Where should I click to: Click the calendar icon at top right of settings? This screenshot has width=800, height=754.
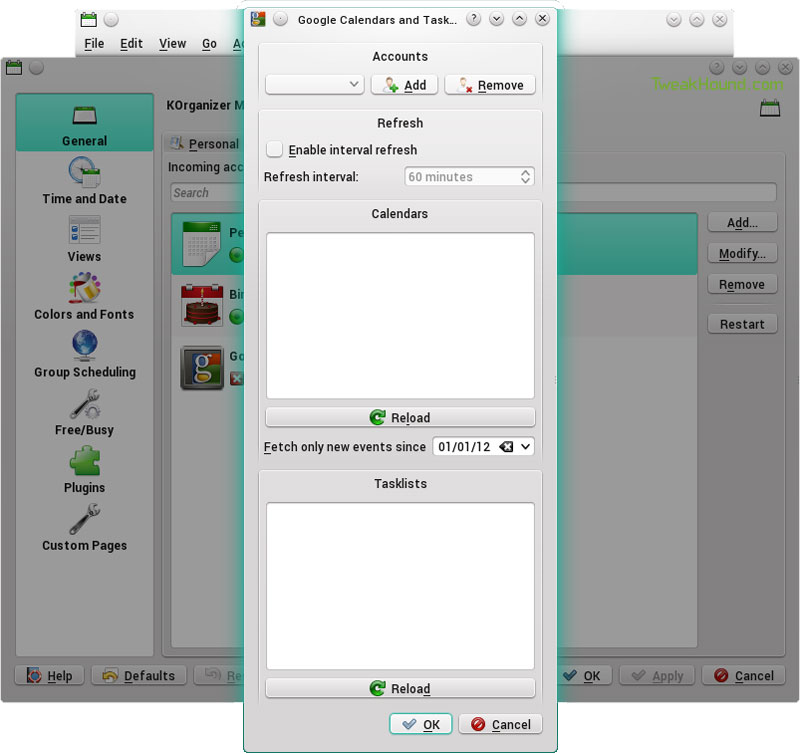(770, 108)
